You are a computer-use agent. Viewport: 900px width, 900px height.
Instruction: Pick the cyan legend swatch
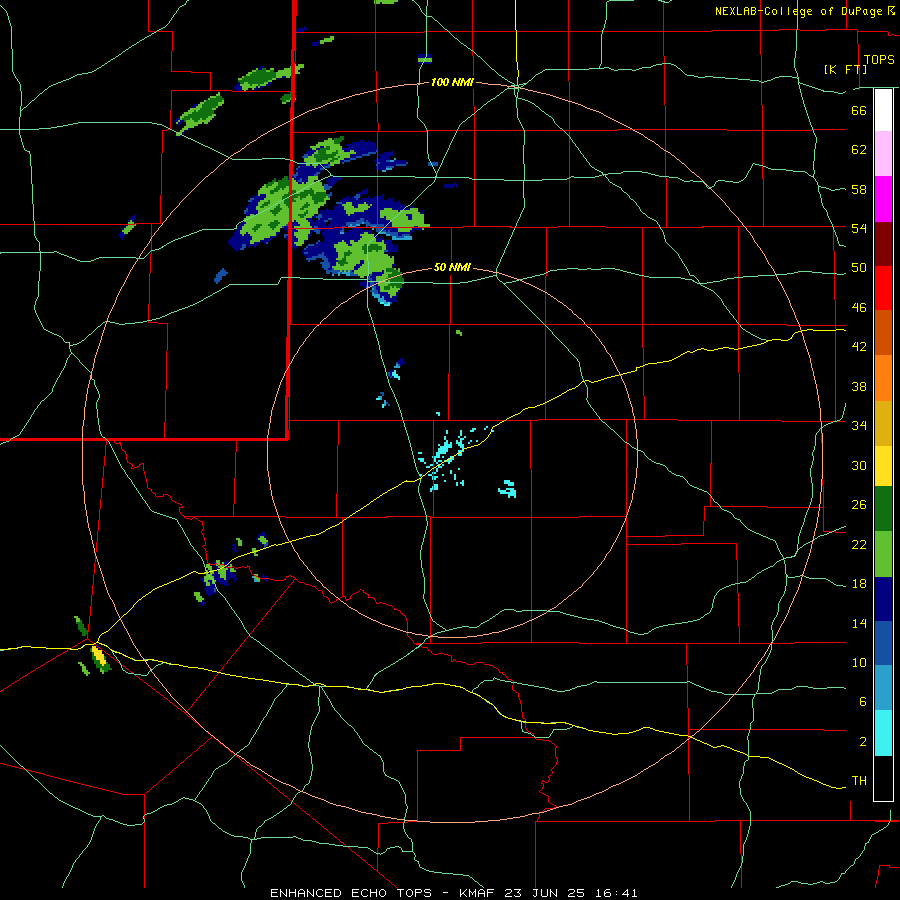coord(883,733)
